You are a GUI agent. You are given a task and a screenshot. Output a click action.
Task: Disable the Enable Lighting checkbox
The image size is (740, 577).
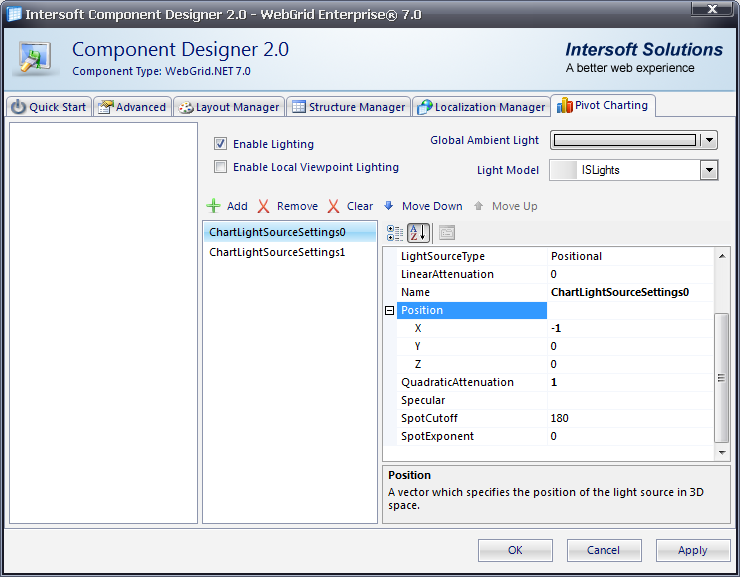(x=221, y=144)
